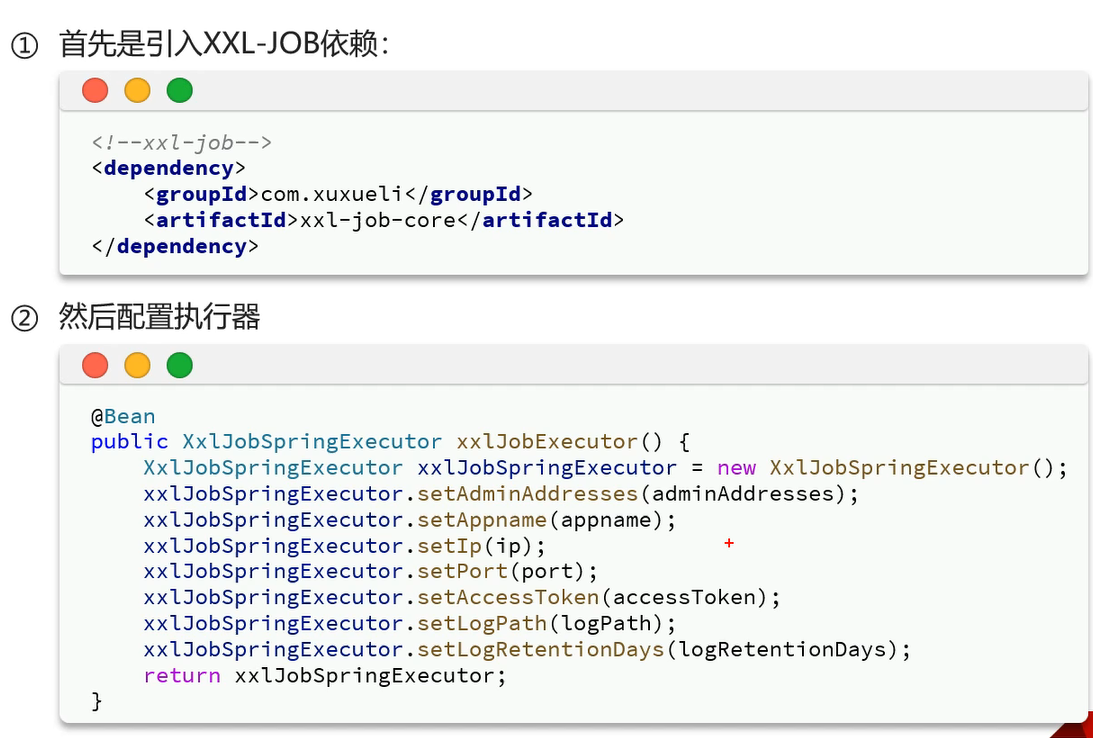Image resolution: width=1093 pixels, height=738 pixels.
Task: Click the '<!--xxl-job-->' comment line
Action: point(181,143)
